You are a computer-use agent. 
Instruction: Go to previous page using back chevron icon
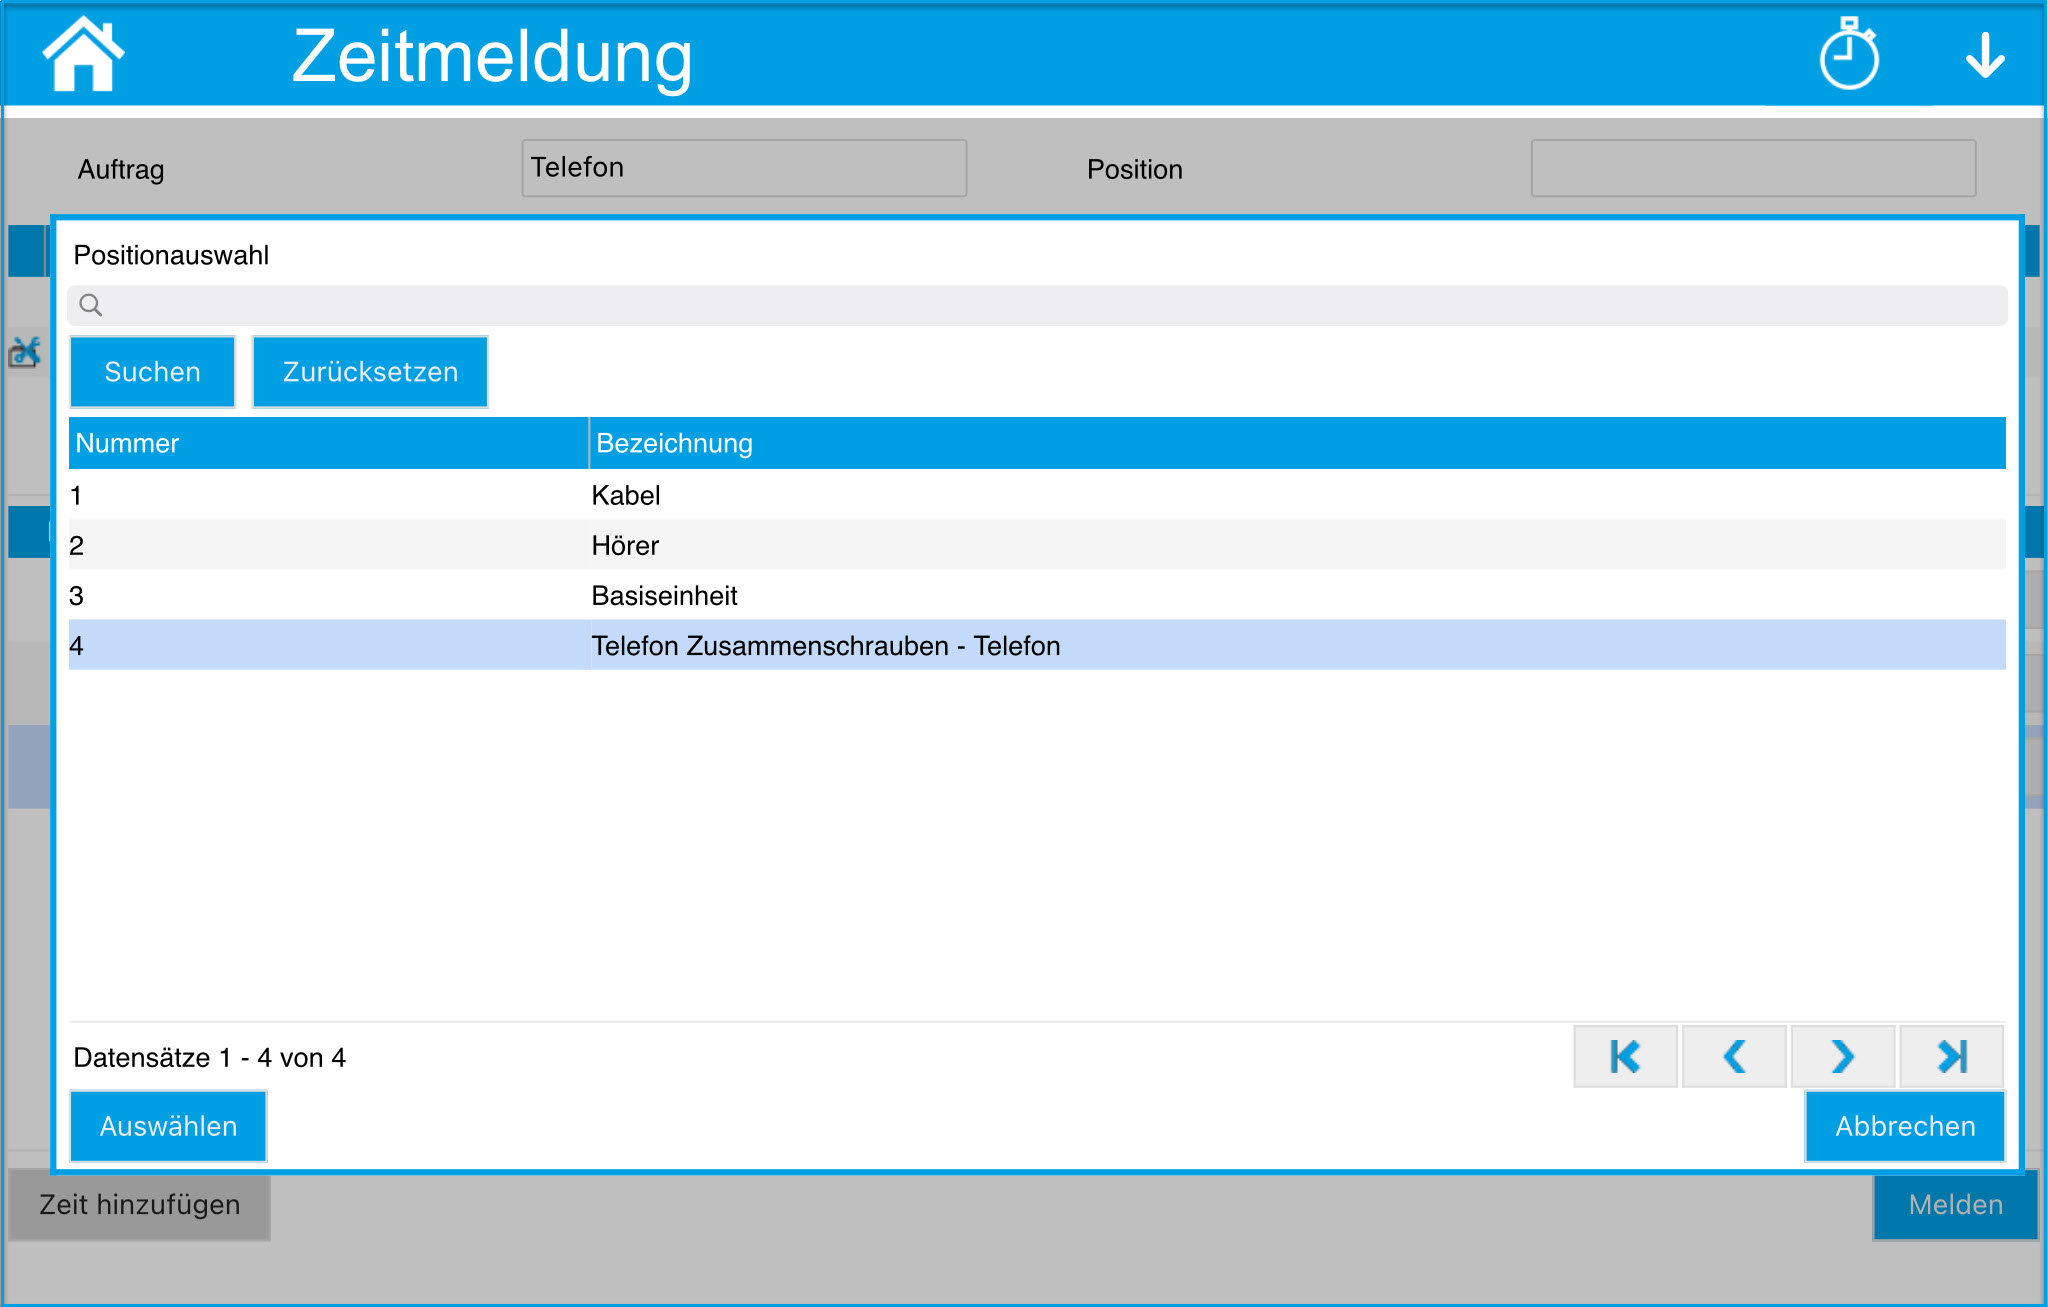point(1733,1056)
